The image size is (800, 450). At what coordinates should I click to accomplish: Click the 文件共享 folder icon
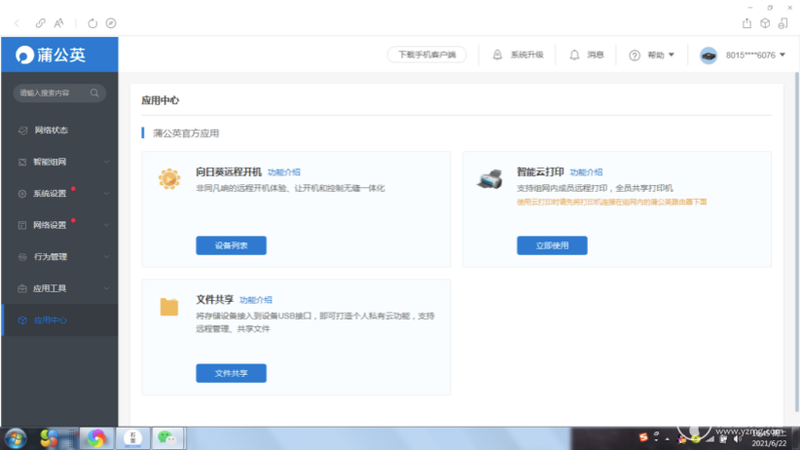tap(169, 307)
